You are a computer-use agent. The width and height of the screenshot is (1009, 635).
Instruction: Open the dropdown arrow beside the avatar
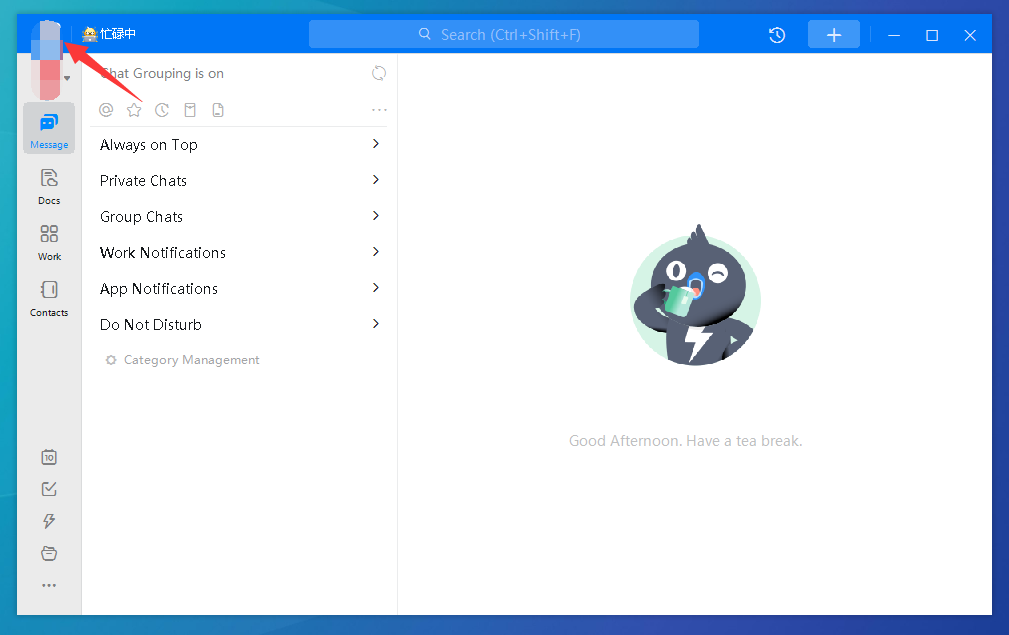pyautogui.click(x=67, y=78)
